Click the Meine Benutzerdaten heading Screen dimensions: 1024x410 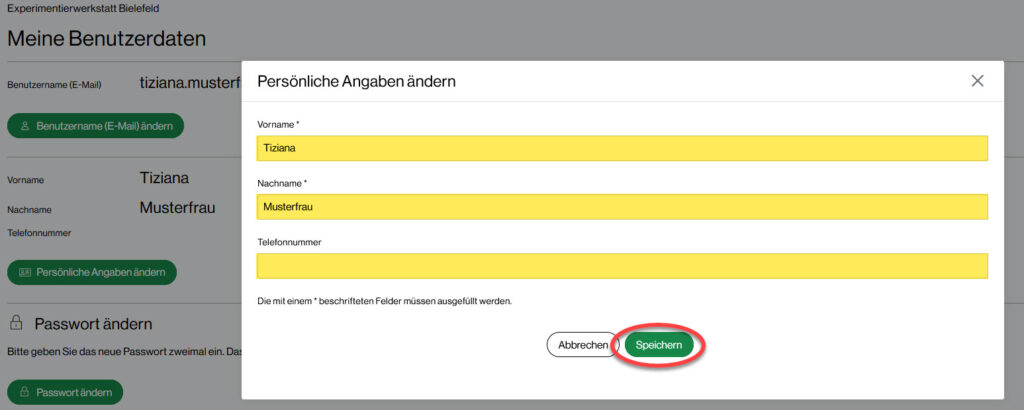[106, 39]
